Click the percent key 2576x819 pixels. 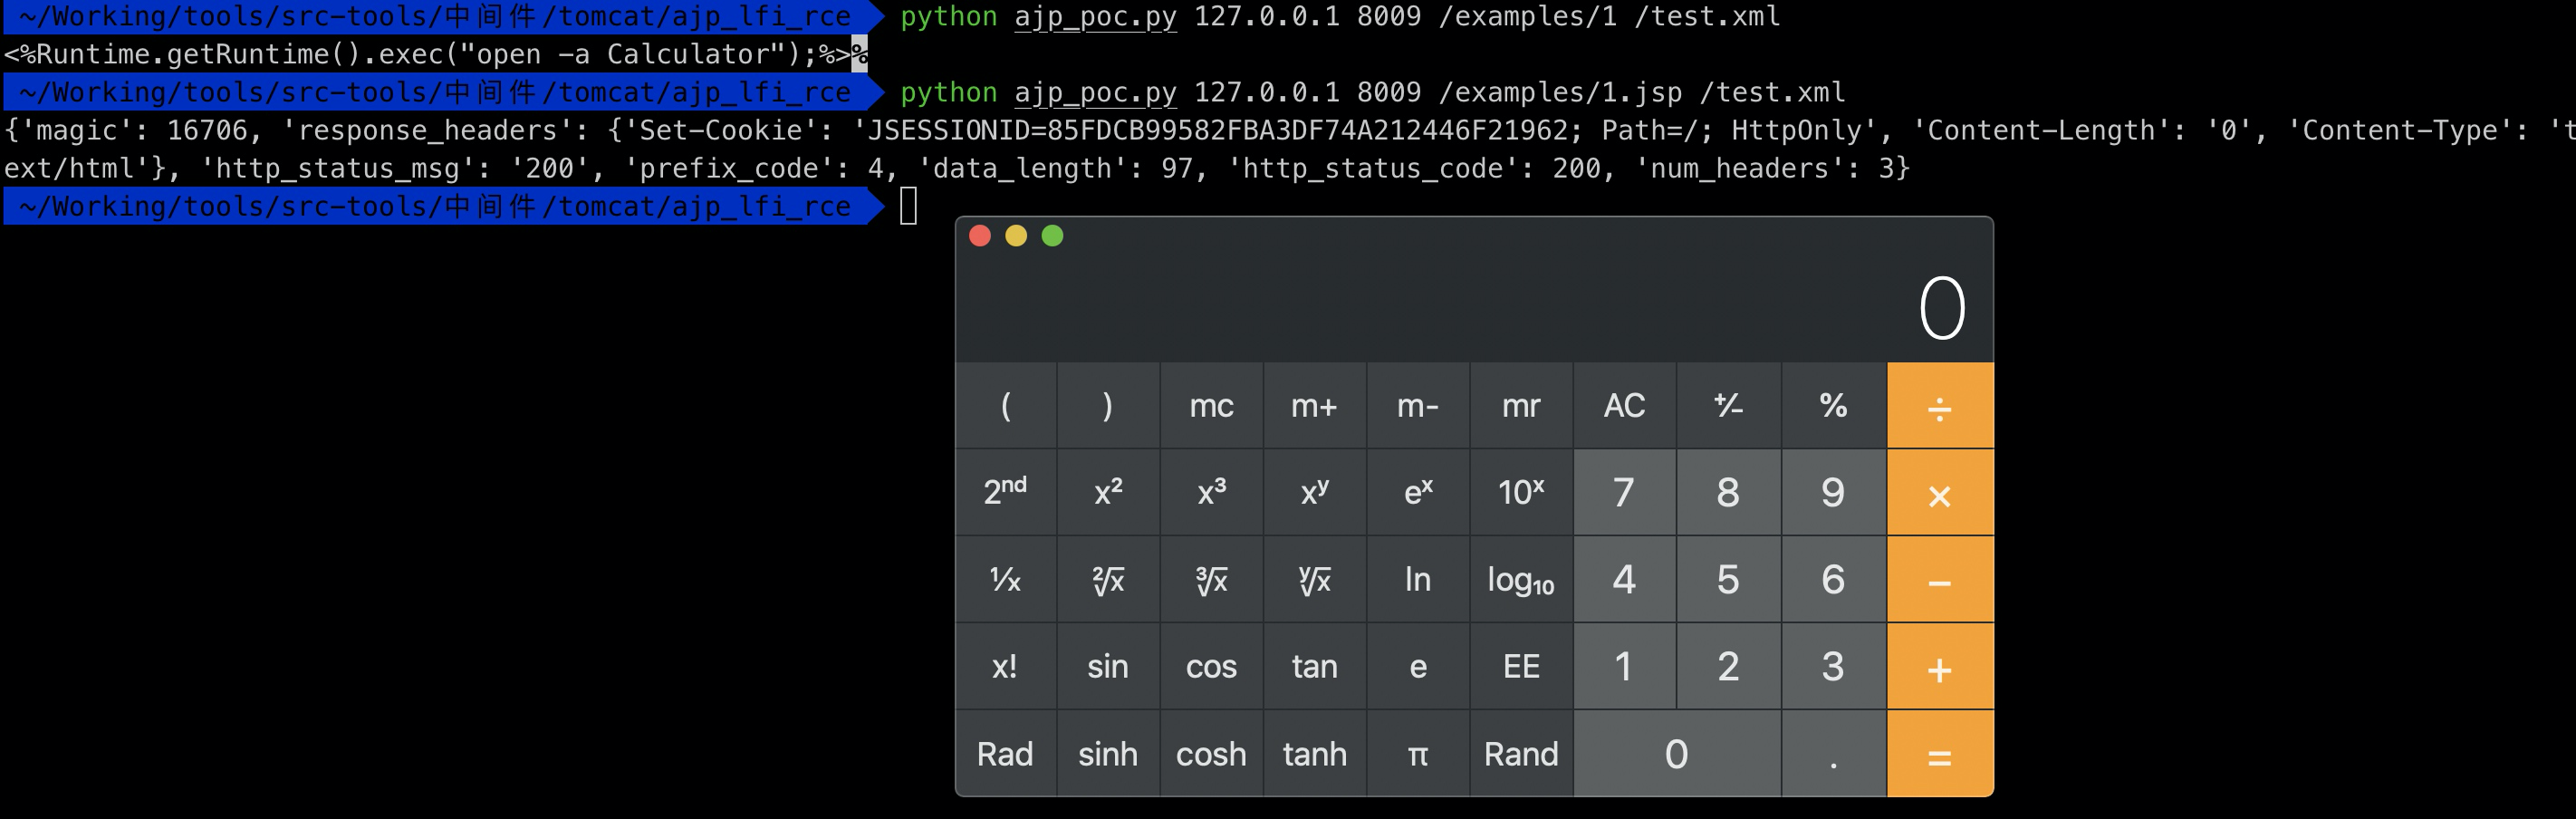tap(1833, 405)
